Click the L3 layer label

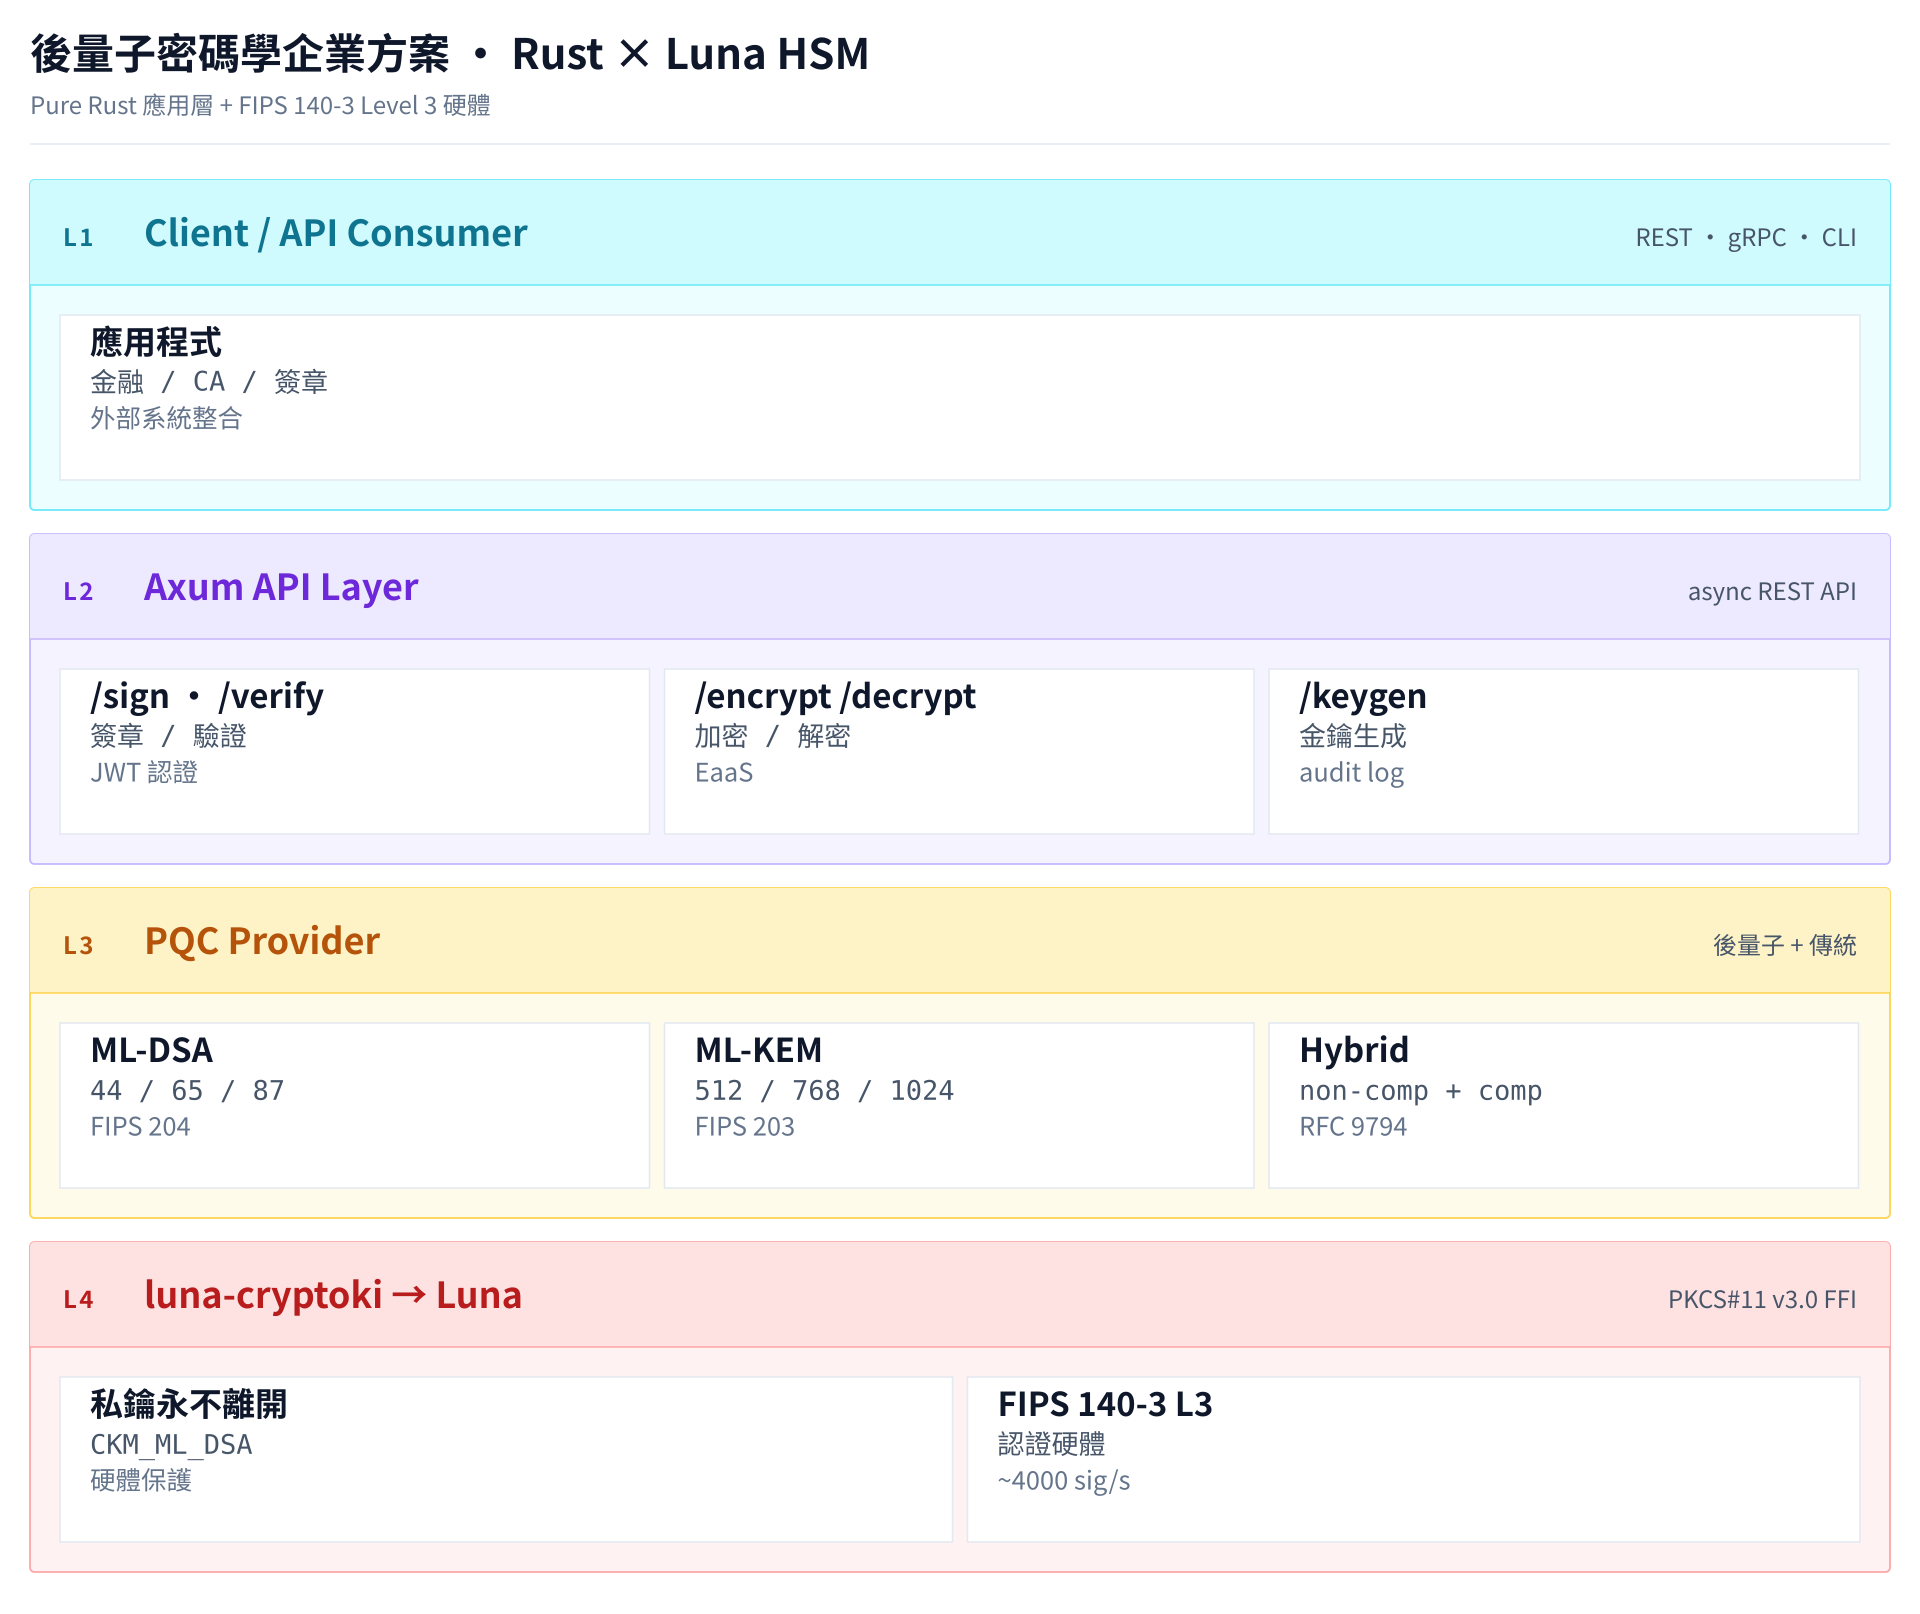[x=78, y=946]
